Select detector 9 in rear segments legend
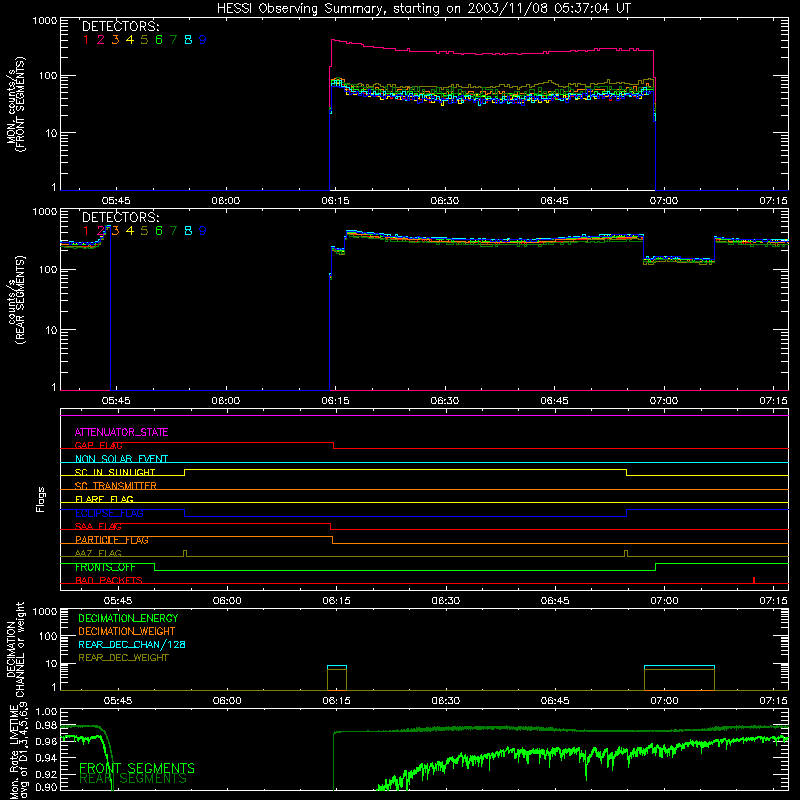The image size is (800, 800). click(203, 231)
